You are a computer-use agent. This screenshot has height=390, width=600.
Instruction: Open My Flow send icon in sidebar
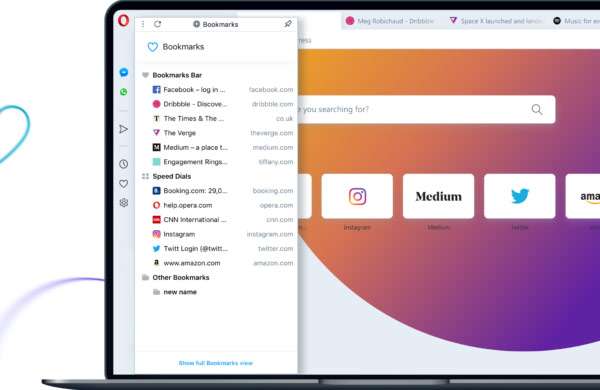[123, 129]
